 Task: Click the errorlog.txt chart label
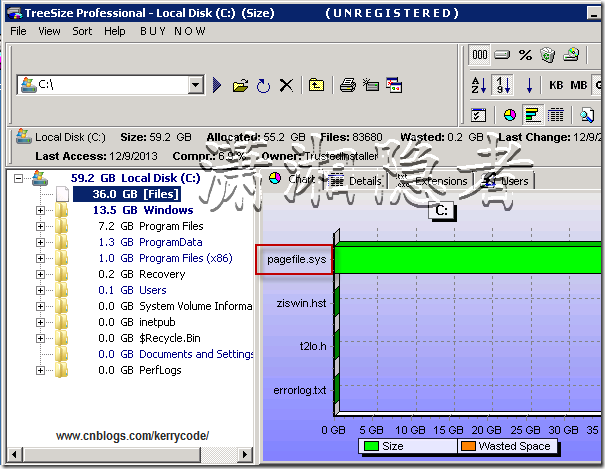300,390
